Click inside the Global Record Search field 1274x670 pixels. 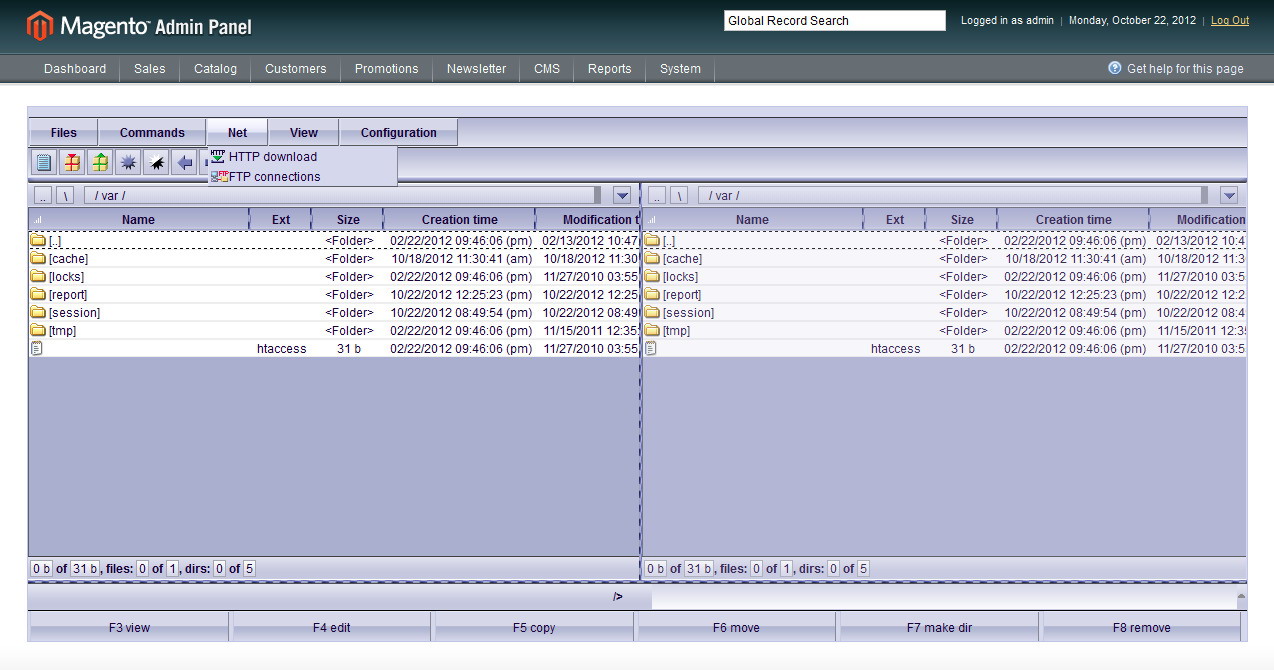834,20
